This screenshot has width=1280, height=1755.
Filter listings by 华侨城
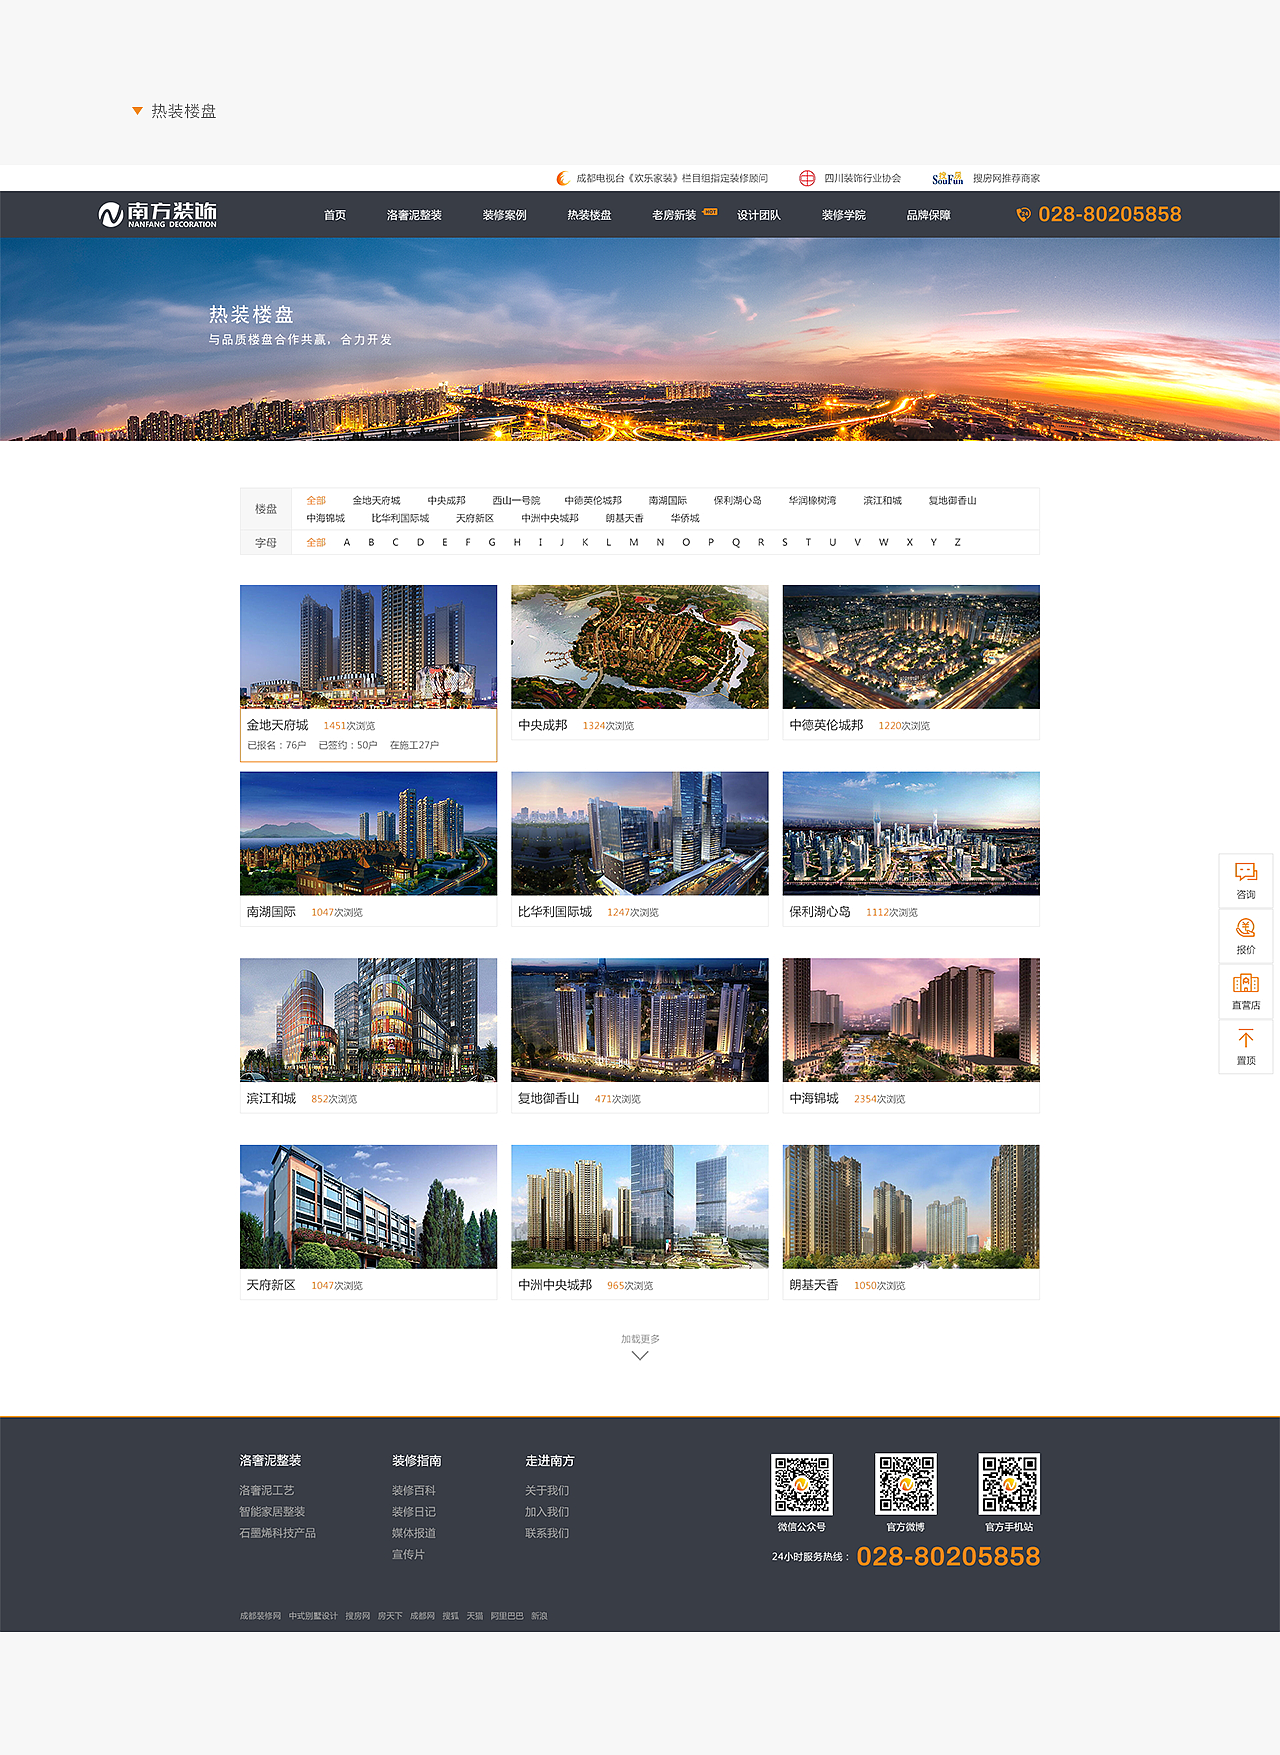point(685,518)
